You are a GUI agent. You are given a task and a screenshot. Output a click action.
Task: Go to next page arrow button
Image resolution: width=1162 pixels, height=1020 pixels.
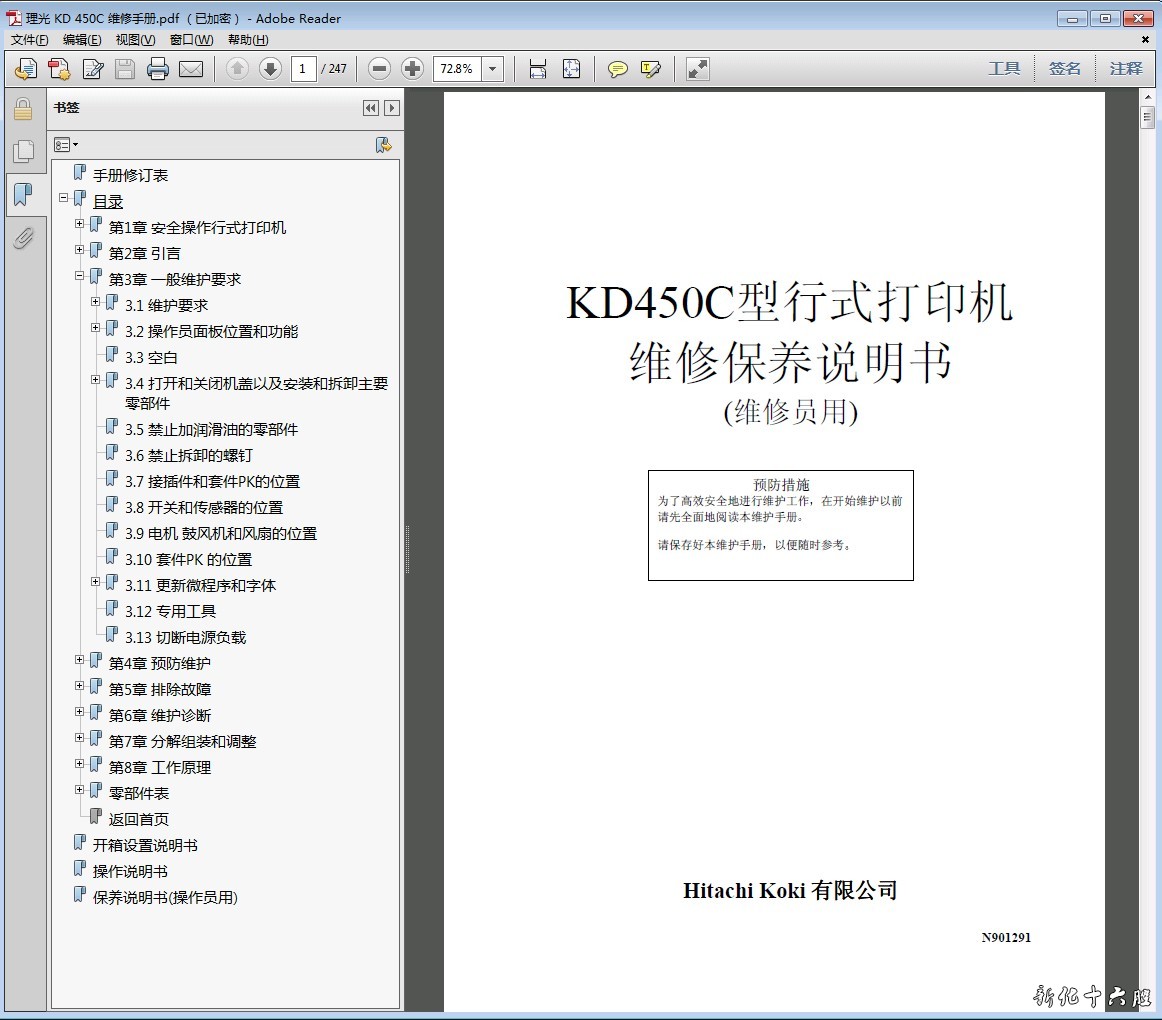(270, 69)
